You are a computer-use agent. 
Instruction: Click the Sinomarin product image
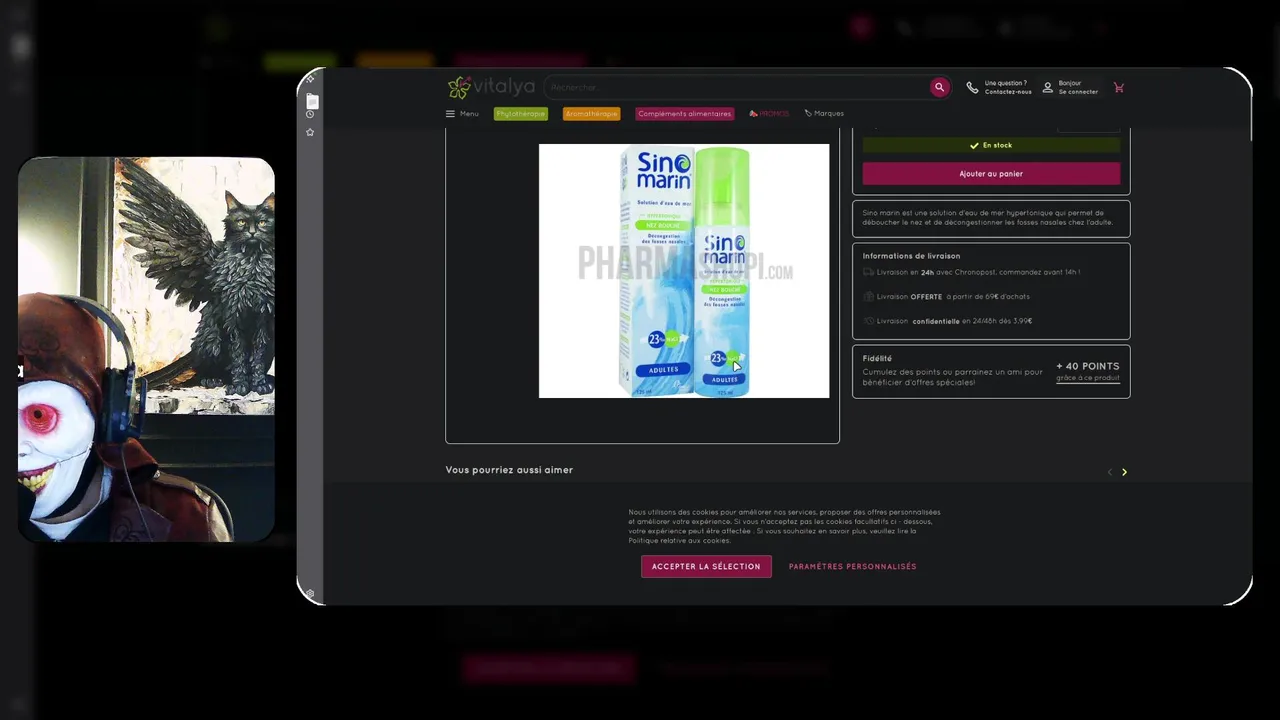684,271
